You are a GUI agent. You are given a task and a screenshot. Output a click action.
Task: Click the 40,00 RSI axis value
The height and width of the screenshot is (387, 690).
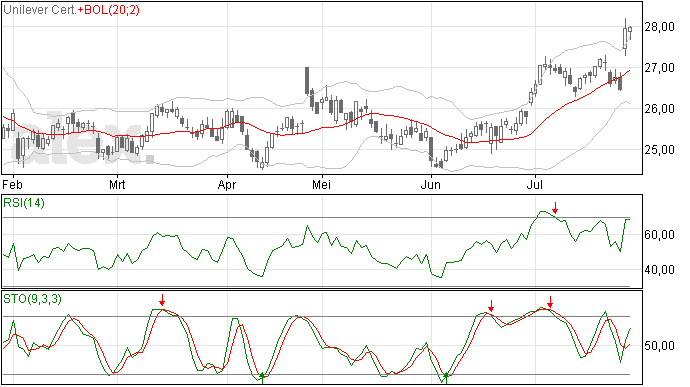click(x=659, y=269)
